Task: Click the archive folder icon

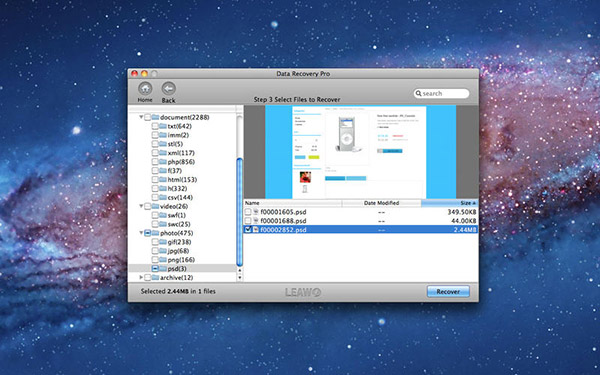Action: 155,277
